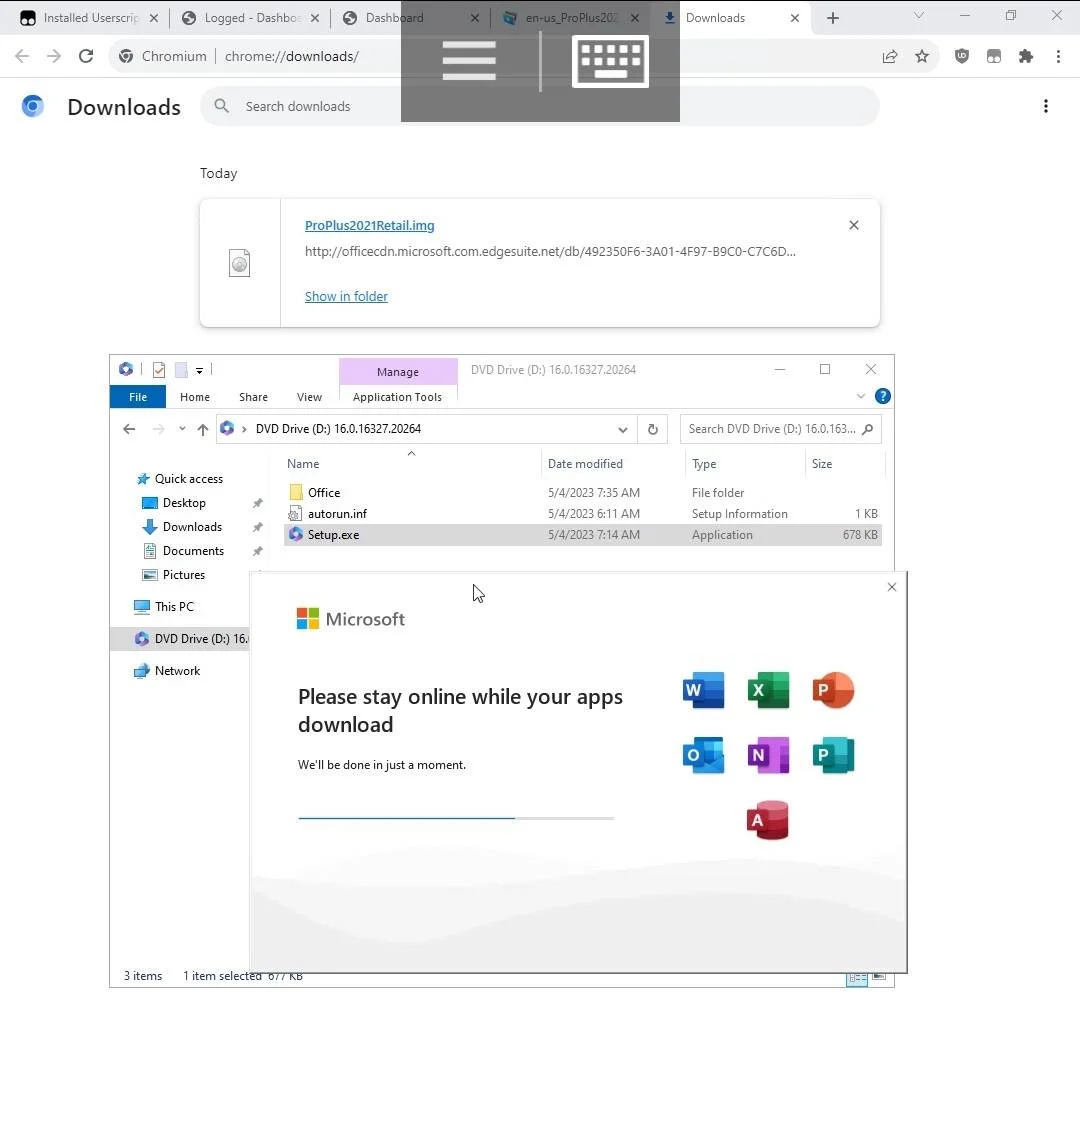The image size is (1080, 1121).
Task: Open a new browser tab
Action: 833,18
